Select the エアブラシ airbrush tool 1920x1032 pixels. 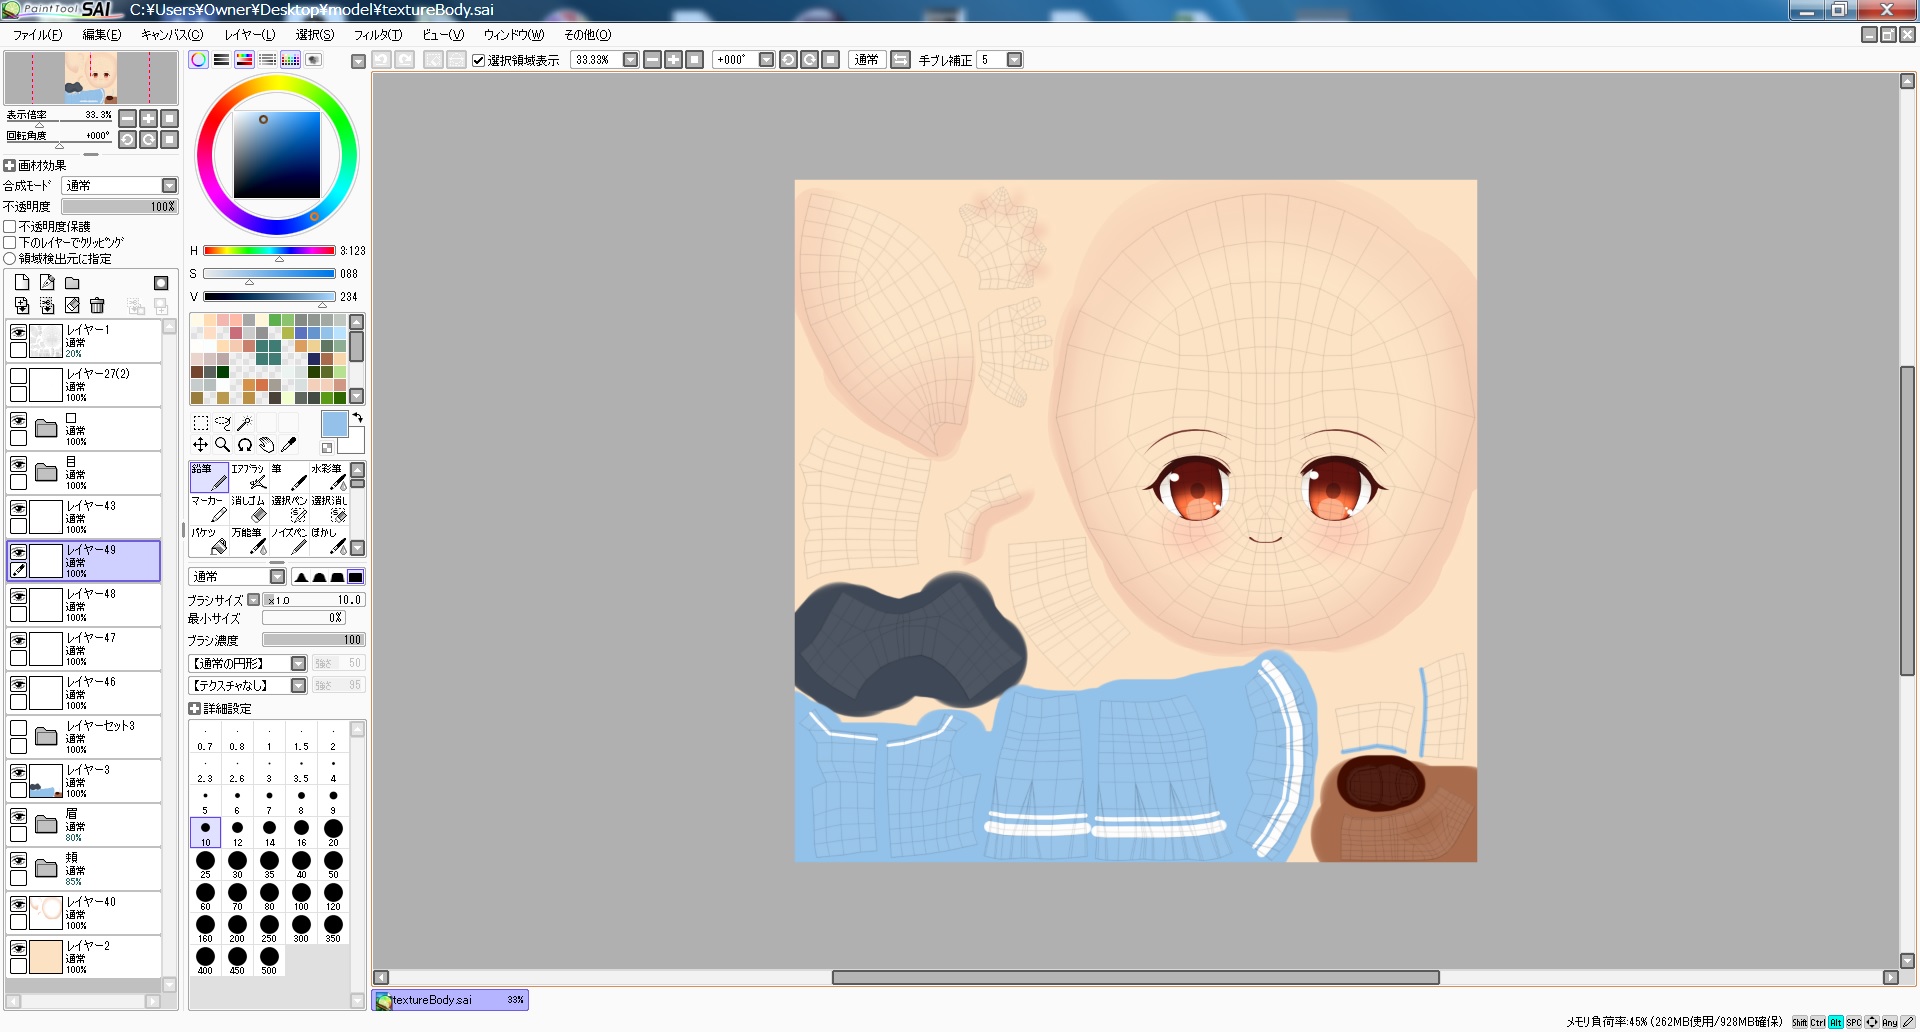point(249,477)
